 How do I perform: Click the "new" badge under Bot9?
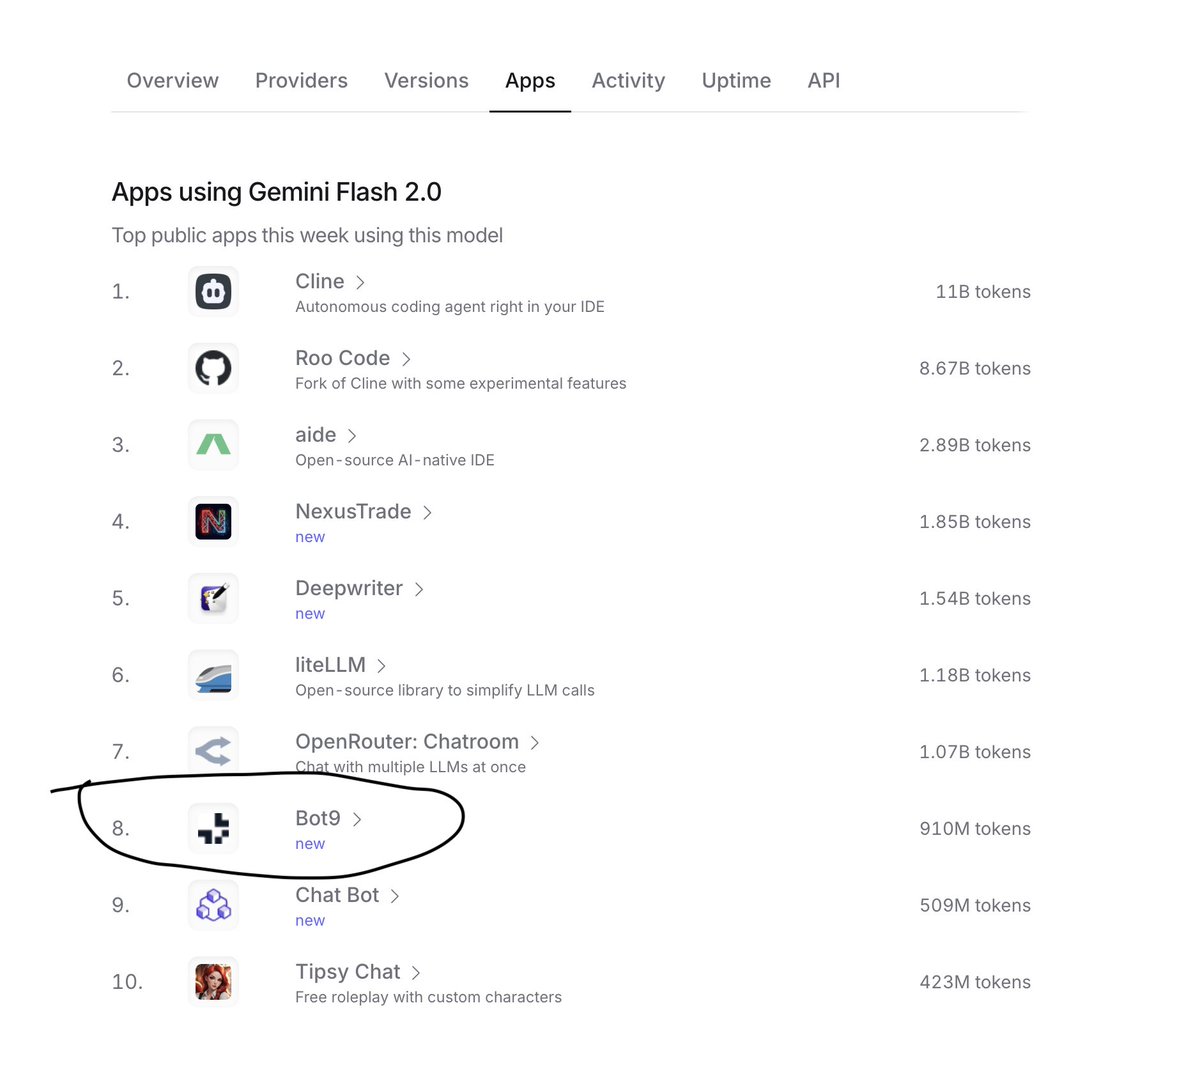310,844
